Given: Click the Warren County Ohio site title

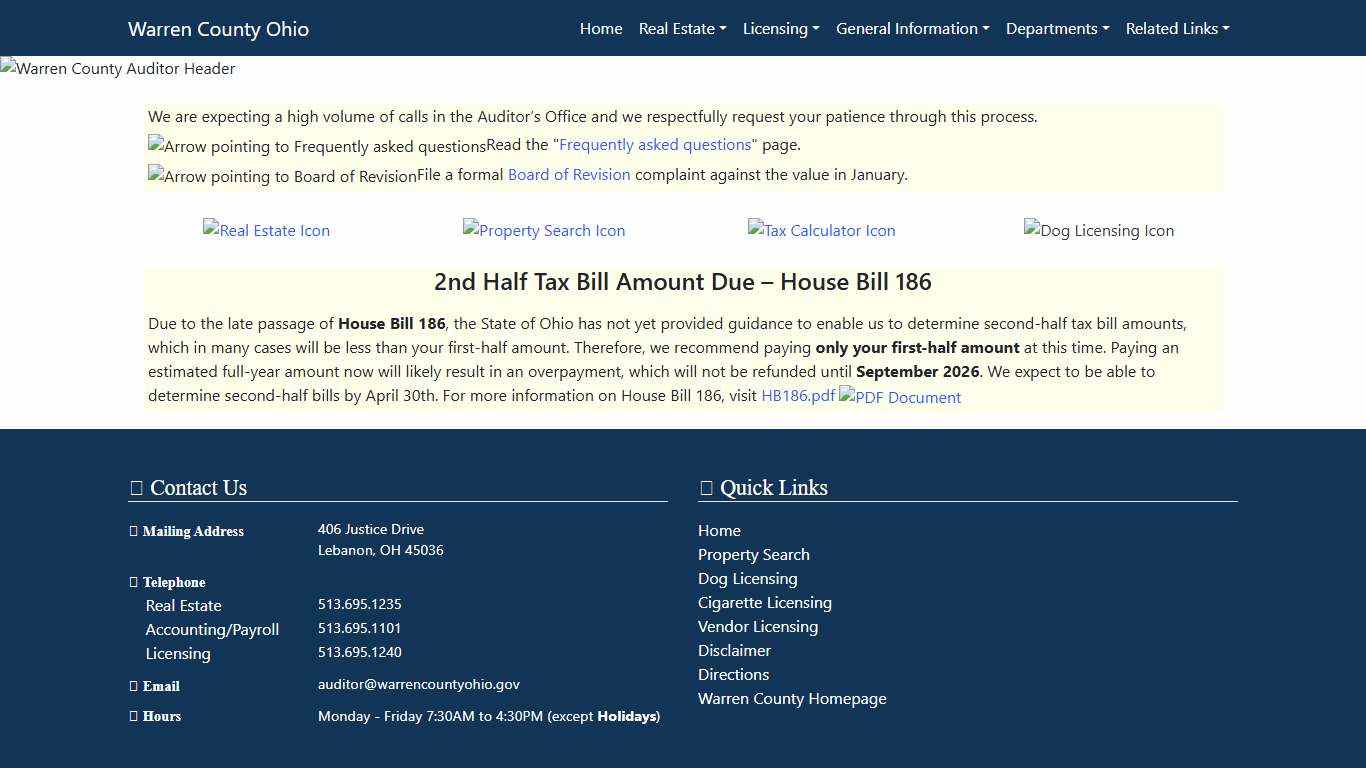Looking at the screenshot, I should click(218, 29).
